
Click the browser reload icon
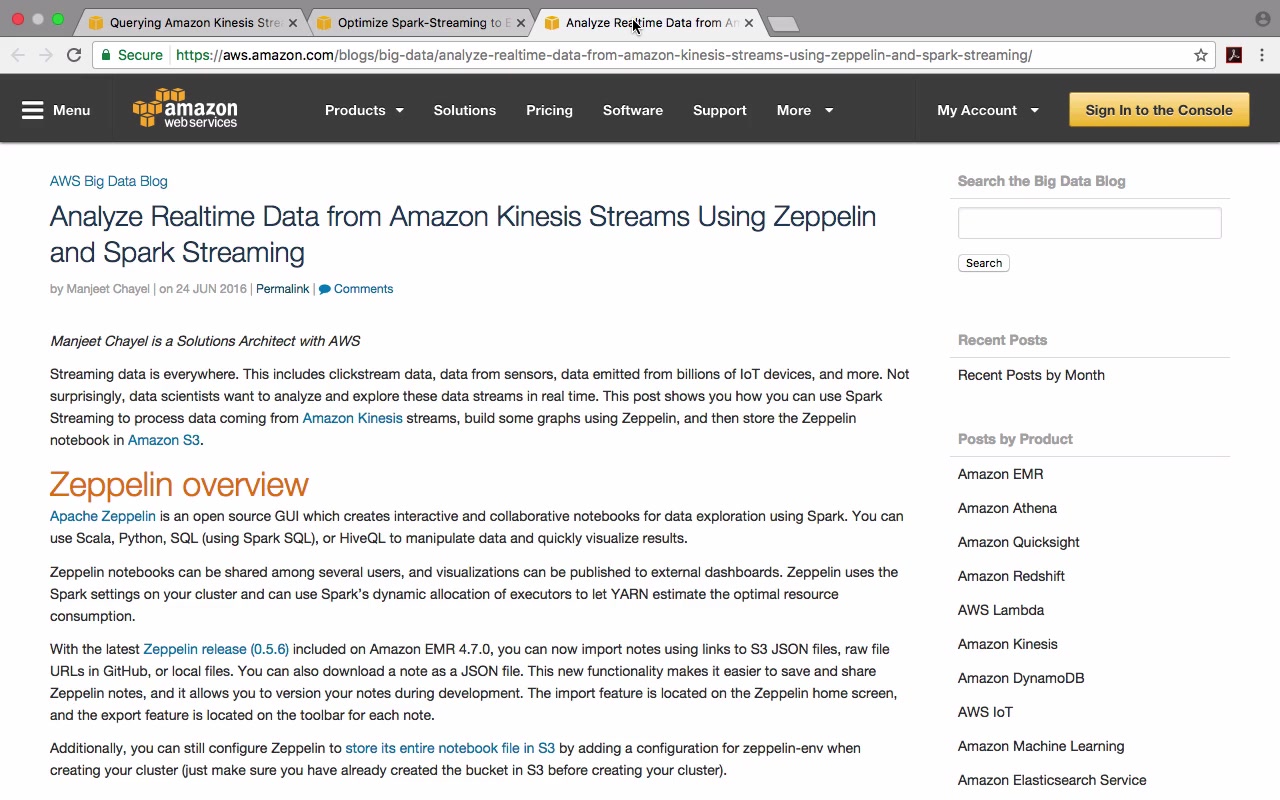point(74,55)
